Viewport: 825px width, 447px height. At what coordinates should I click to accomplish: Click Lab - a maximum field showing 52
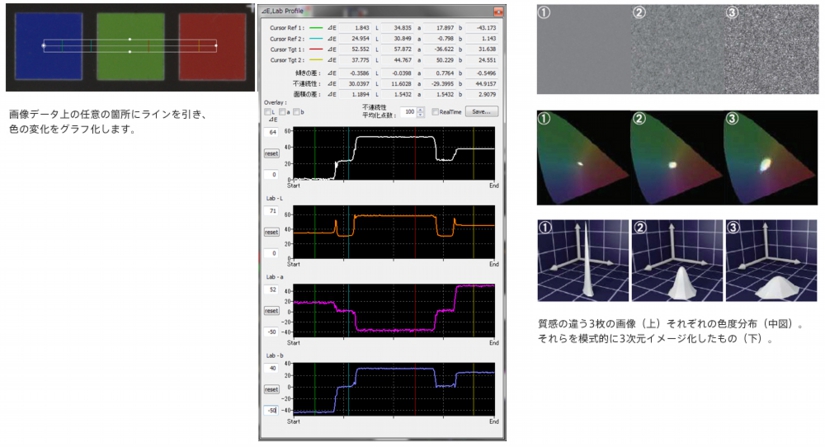(271, 289)
